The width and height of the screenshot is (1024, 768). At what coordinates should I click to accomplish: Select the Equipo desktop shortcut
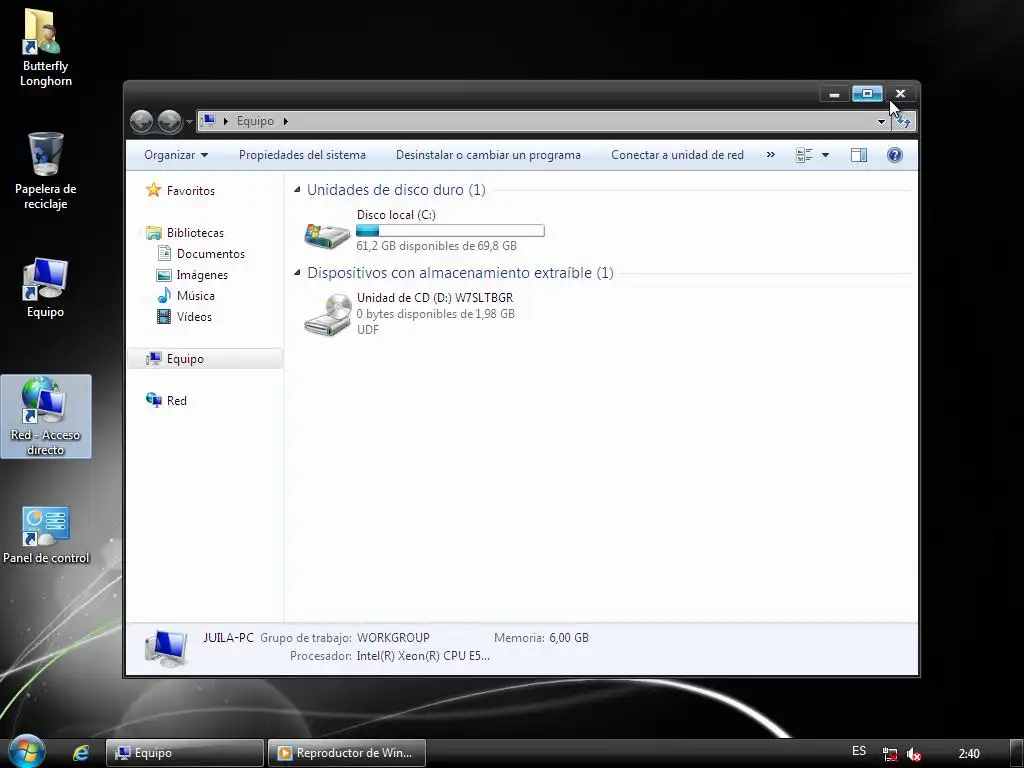pos(45,287)
